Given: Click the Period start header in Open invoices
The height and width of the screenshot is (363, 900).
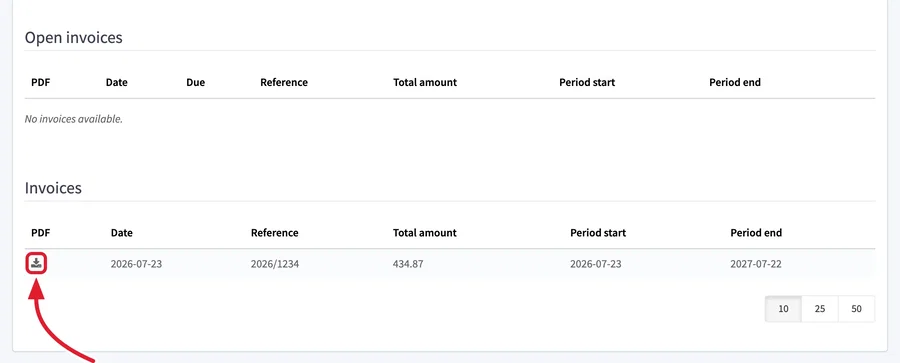Looking at the screenshot, I should (587, 82).
